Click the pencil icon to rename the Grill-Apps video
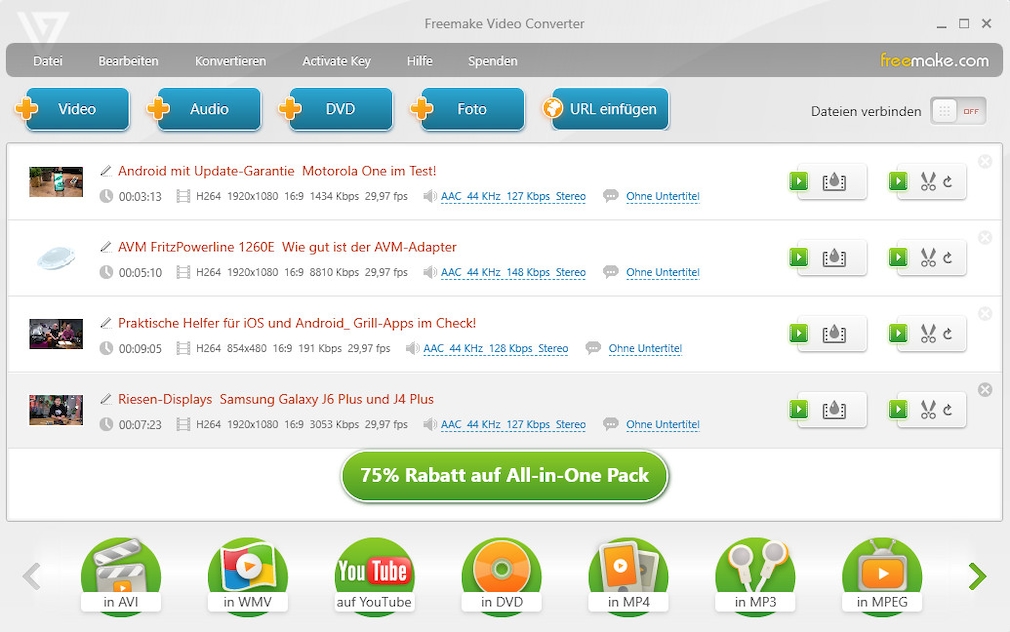Viewport: 1010px width, 632px height. coord(106,322)
